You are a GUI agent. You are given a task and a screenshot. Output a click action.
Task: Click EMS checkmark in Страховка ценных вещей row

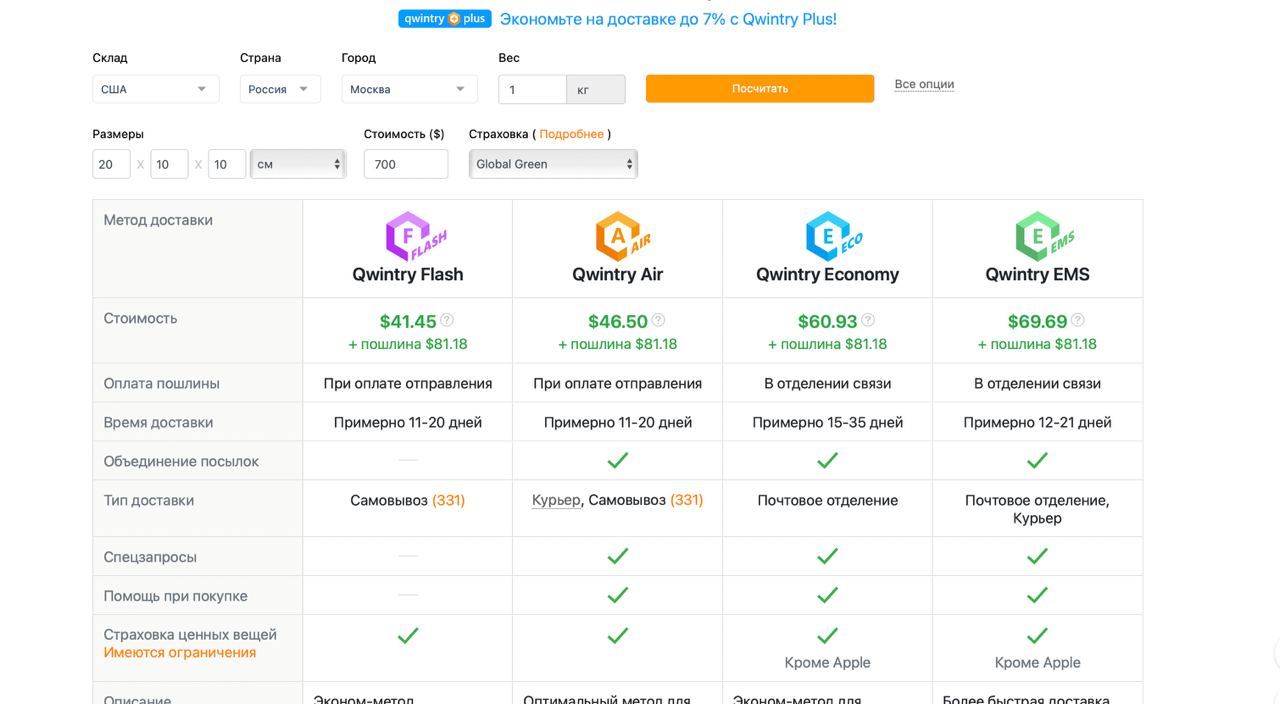tap(1037, 635)
